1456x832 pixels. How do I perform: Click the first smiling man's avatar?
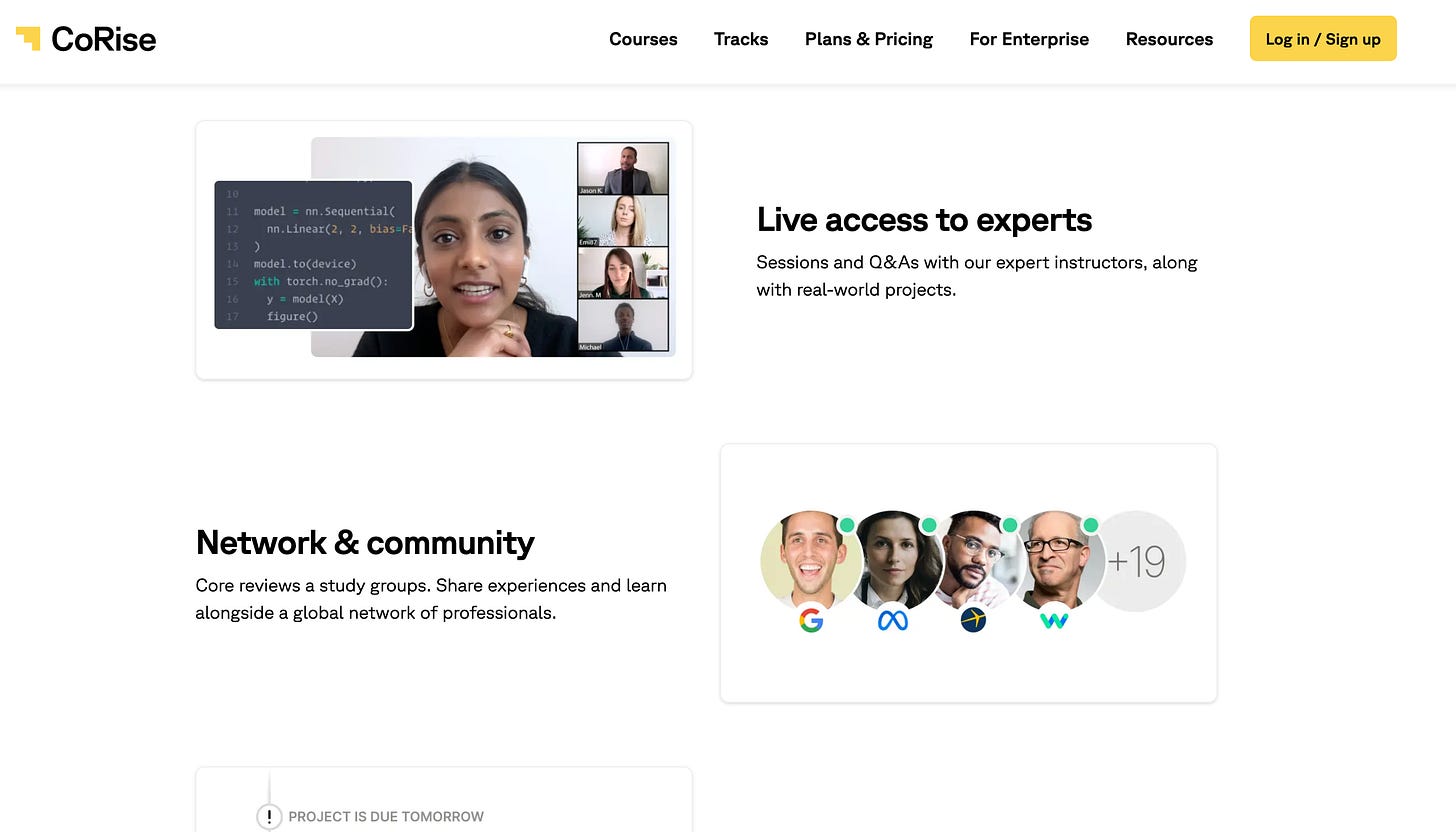[809, 561]
